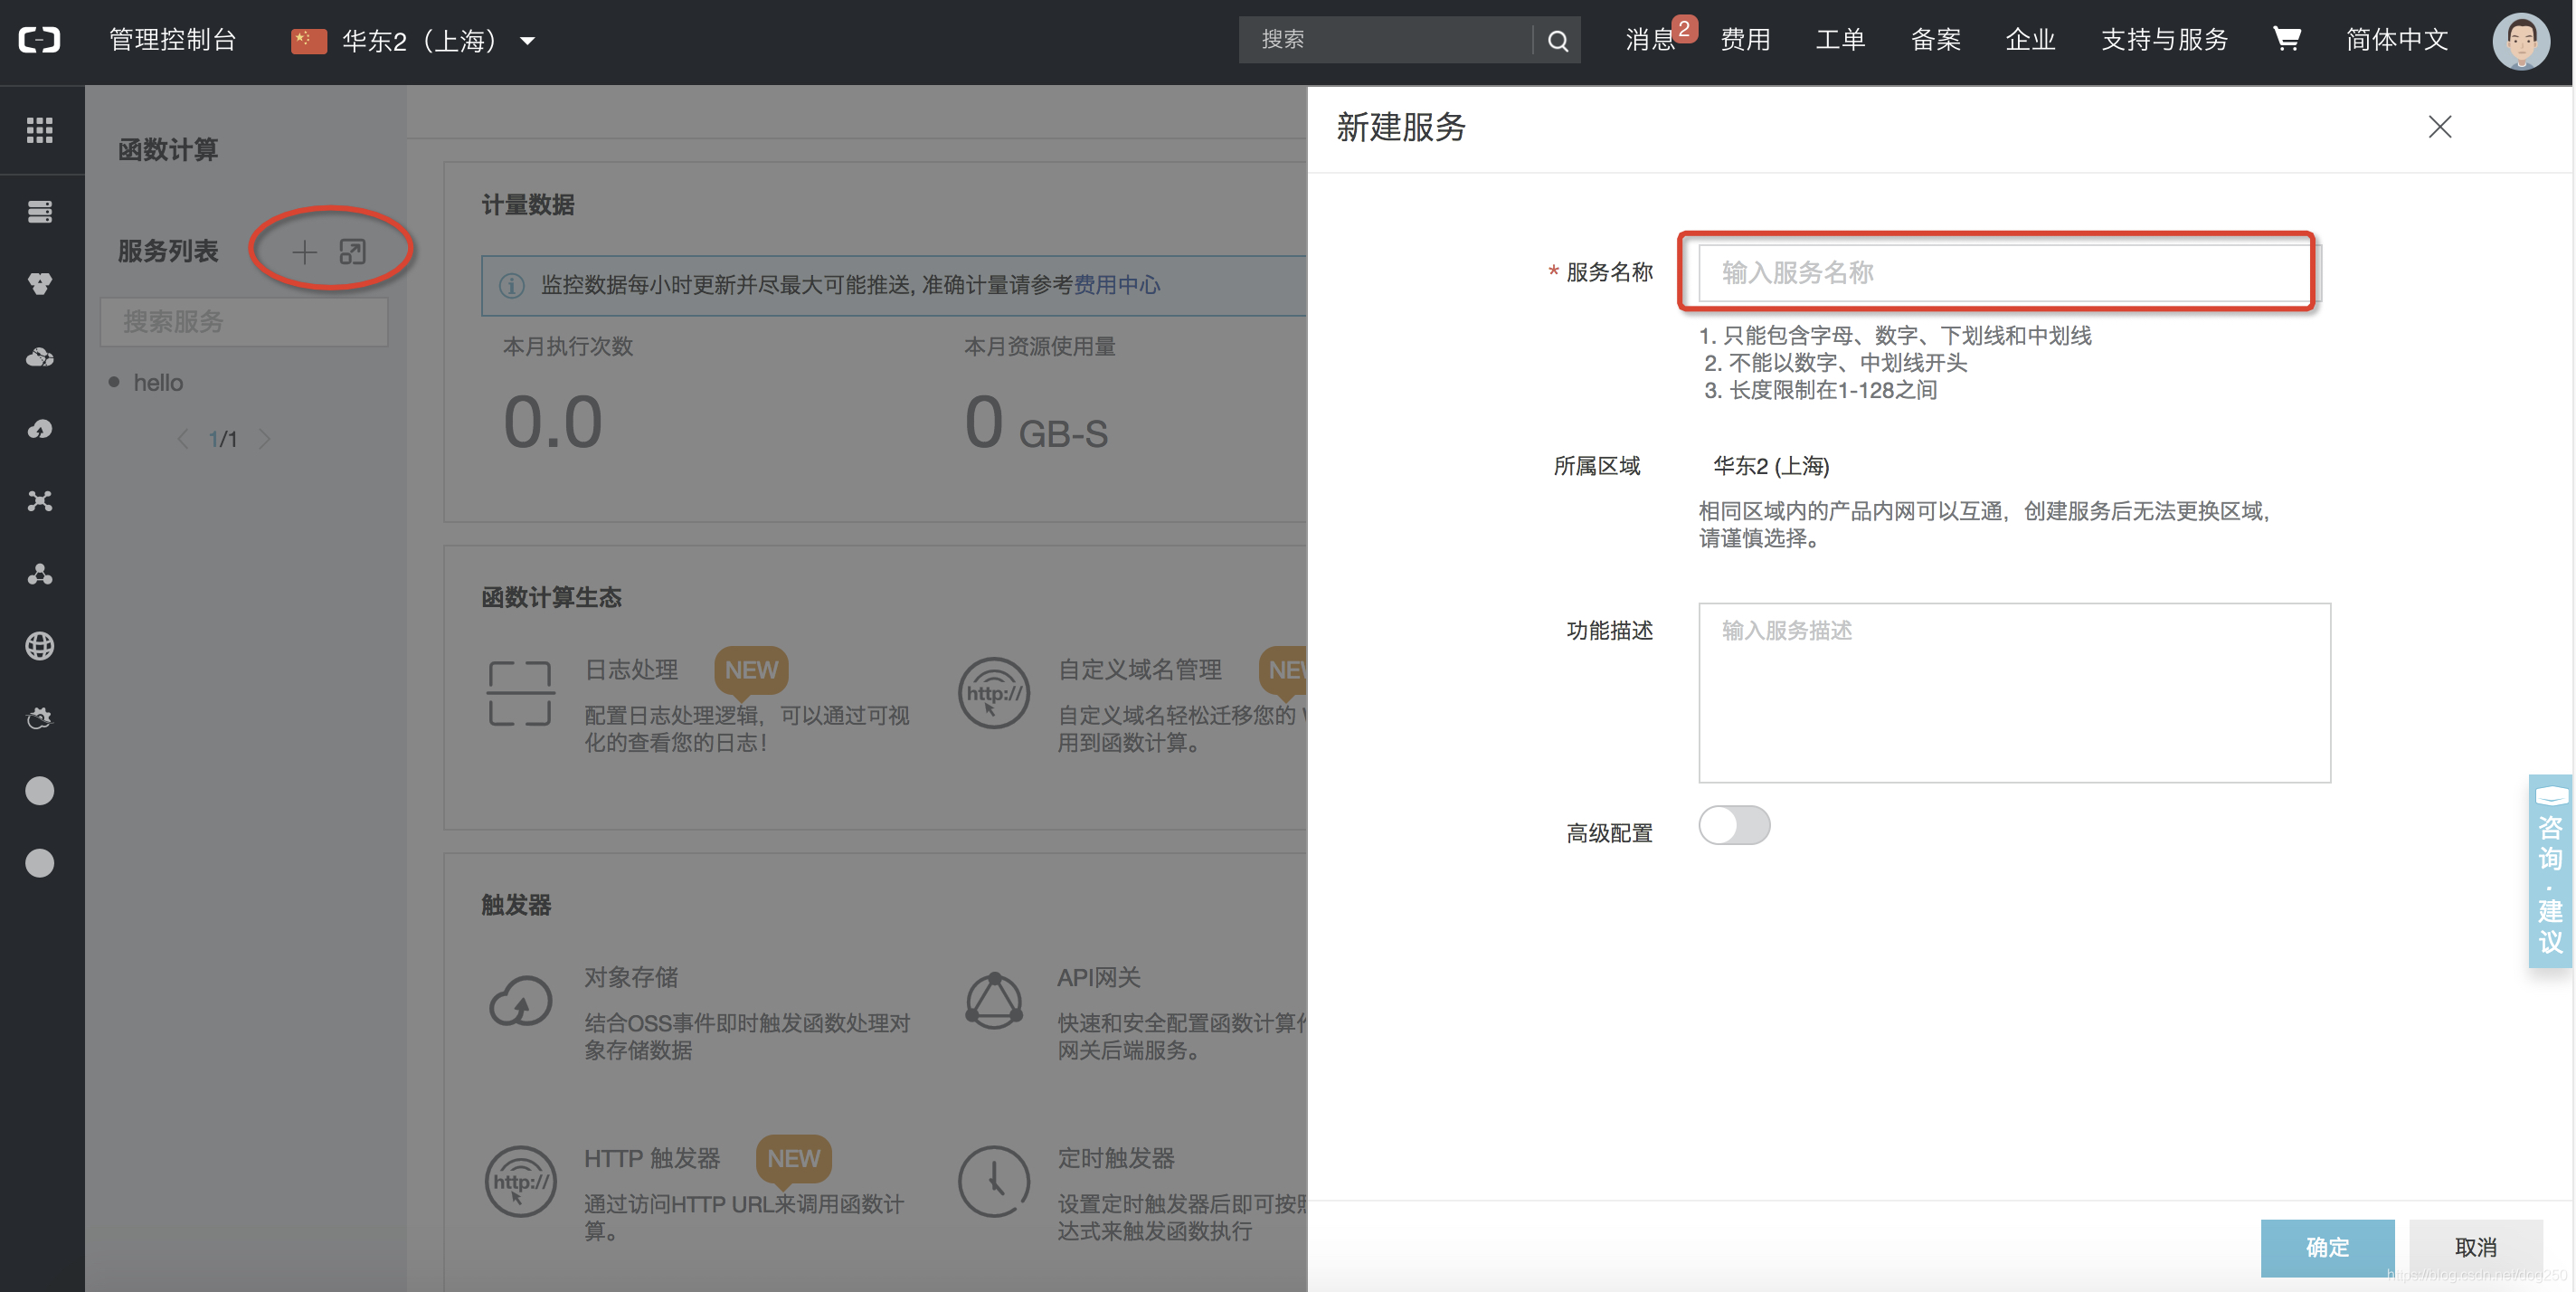The width and height of the screenshot is (2576, 1292).
Task: Focus the 功能描述 text area
Action: tap(2014, 693)
